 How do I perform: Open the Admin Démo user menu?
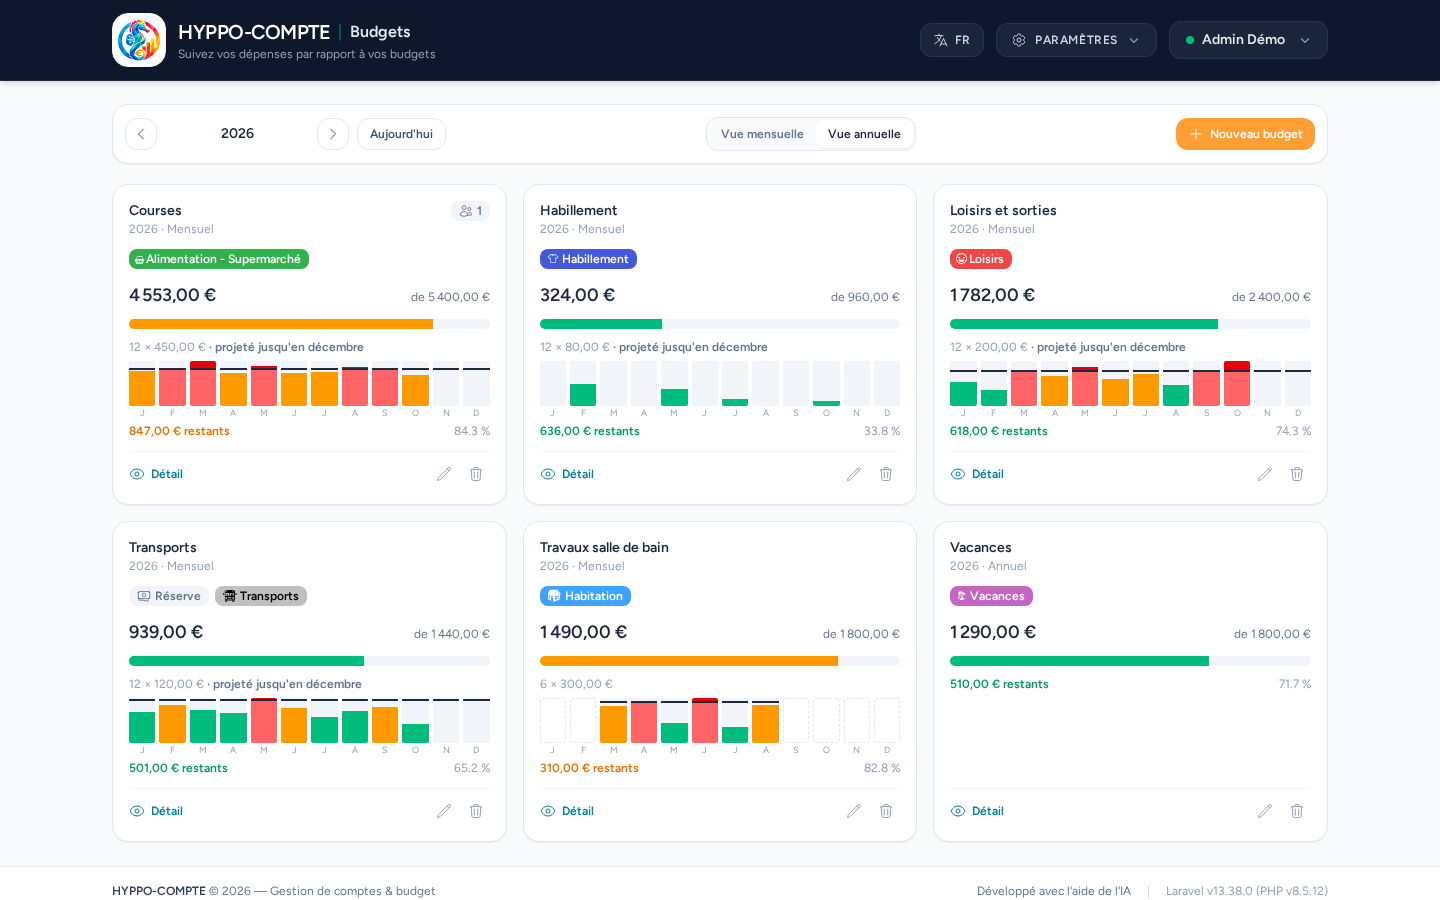coord(1248,40)
